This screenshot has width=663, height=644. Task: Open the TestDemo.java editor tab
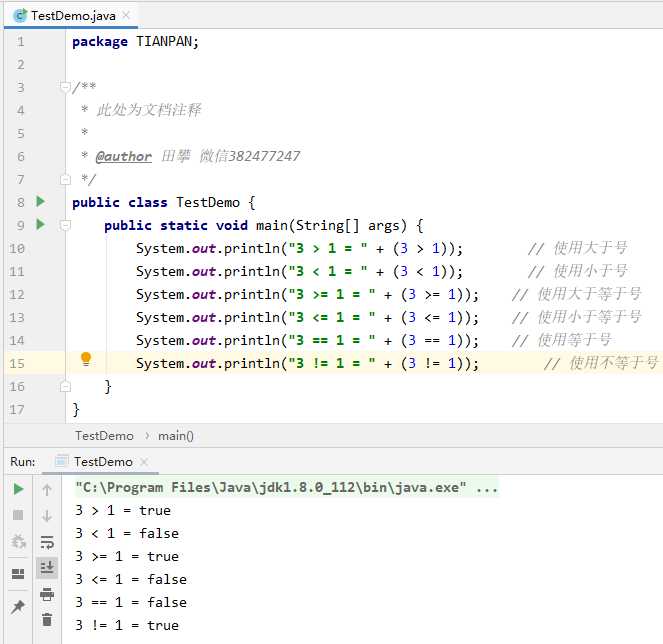tap(71, 16)
